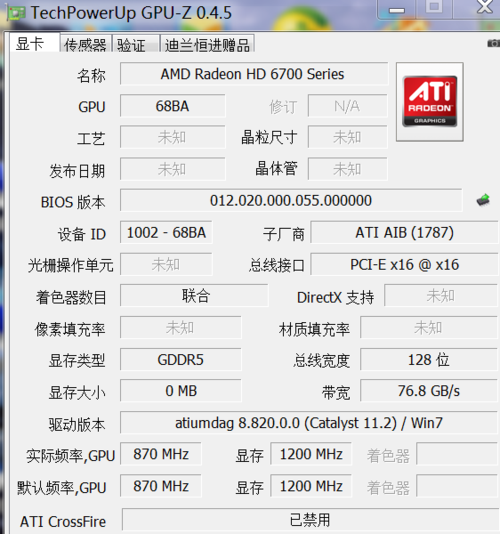Click the 光栅操作单元 value field
500x534 pixels.
pyautogui.click(x=166, y=264)
